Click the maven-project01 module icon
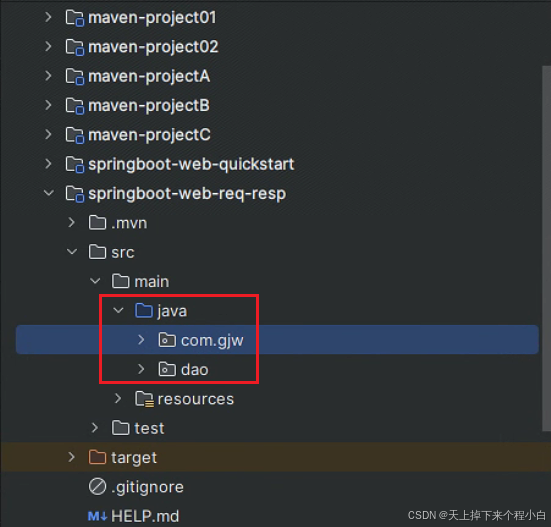The height and width of the screenshot is (527, 551). 75,18
